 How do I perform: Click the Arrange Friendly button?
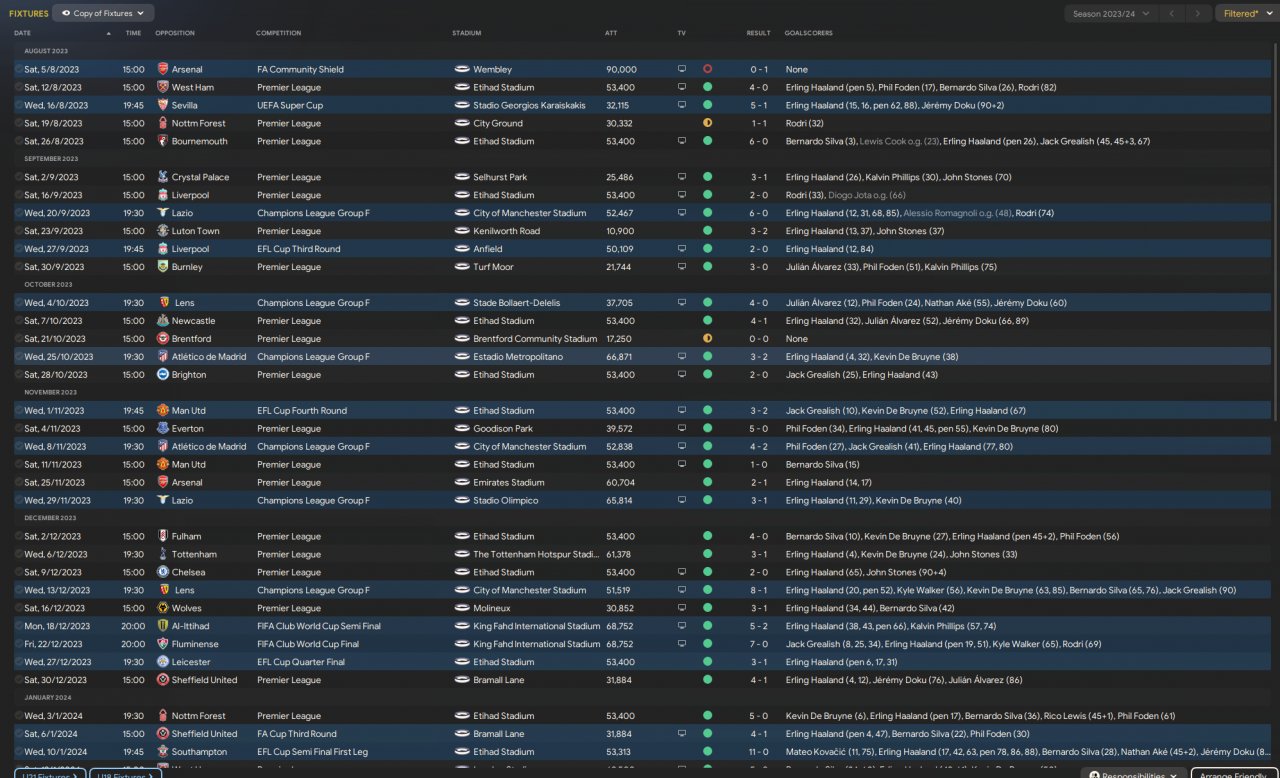point(1234,773)
